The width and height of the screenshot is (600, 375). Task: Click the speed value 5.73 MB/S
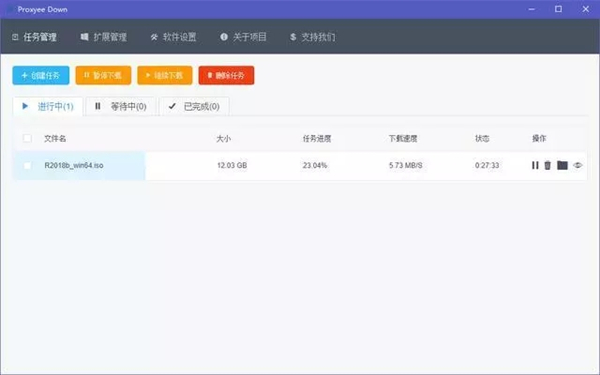(406, 165)
